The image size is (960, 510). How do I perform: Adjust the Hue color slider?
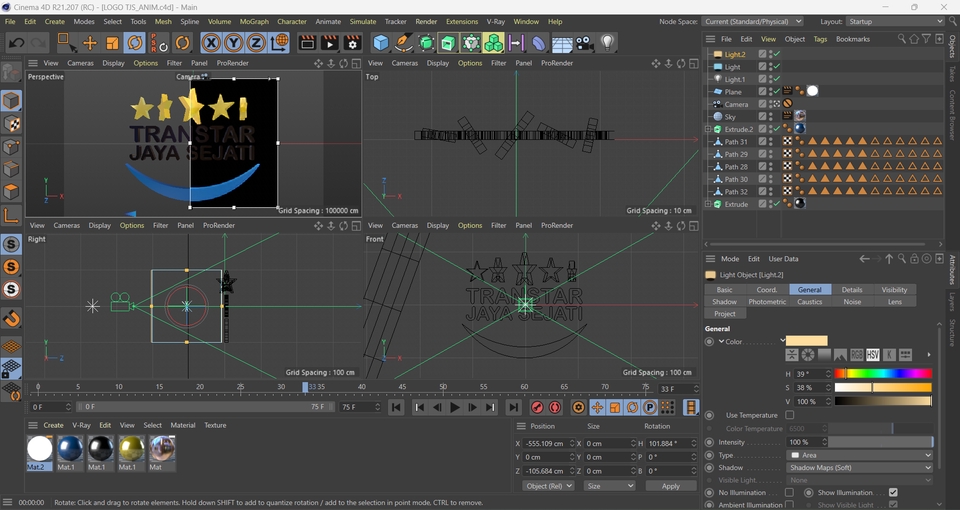tap(883, 373)
